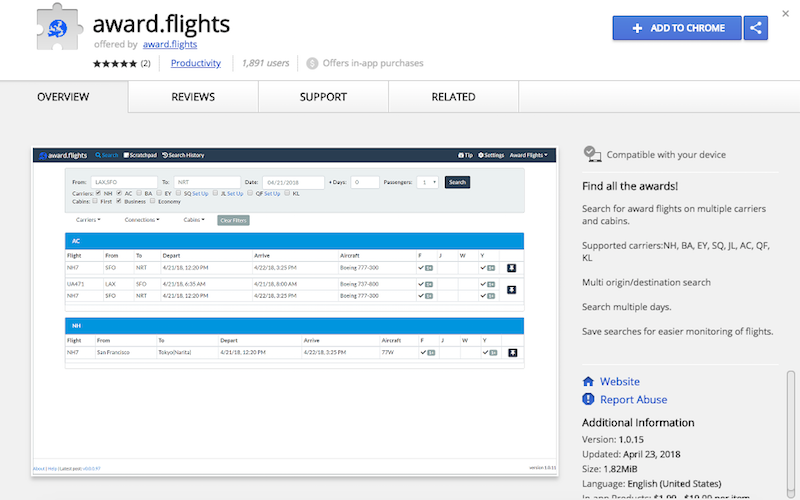This screenshot has height=500, width=800.
Task: Click the home icon beside Website
Action: (588, 381)
